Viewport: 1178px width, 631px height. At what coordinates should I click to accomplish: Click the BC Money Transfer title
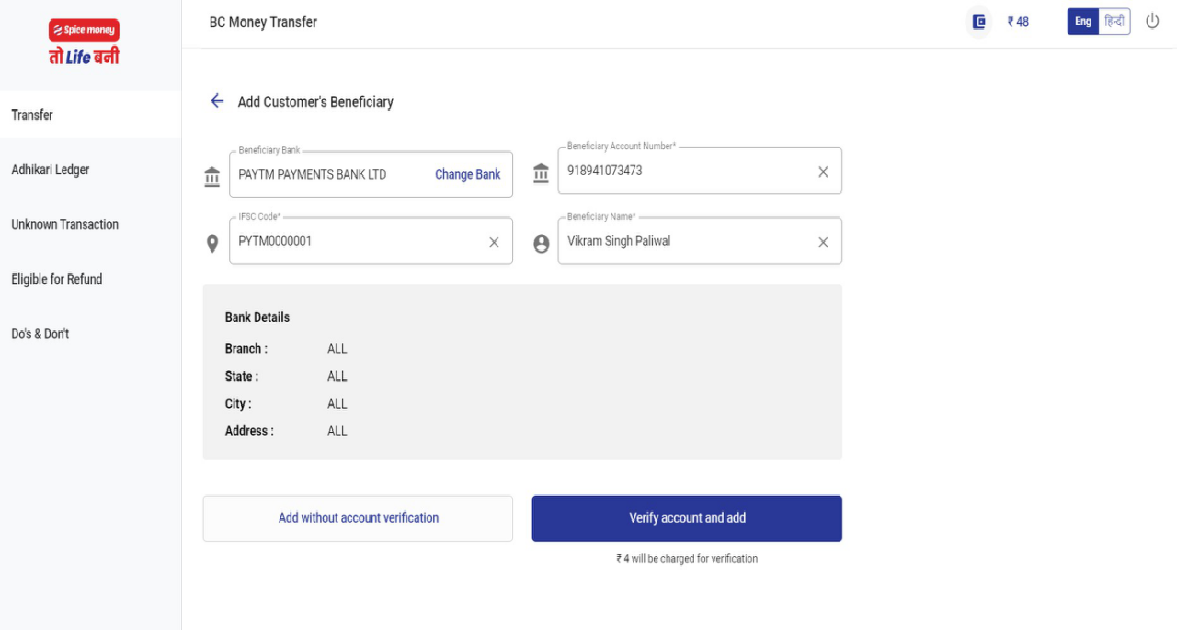pos(263,22)
